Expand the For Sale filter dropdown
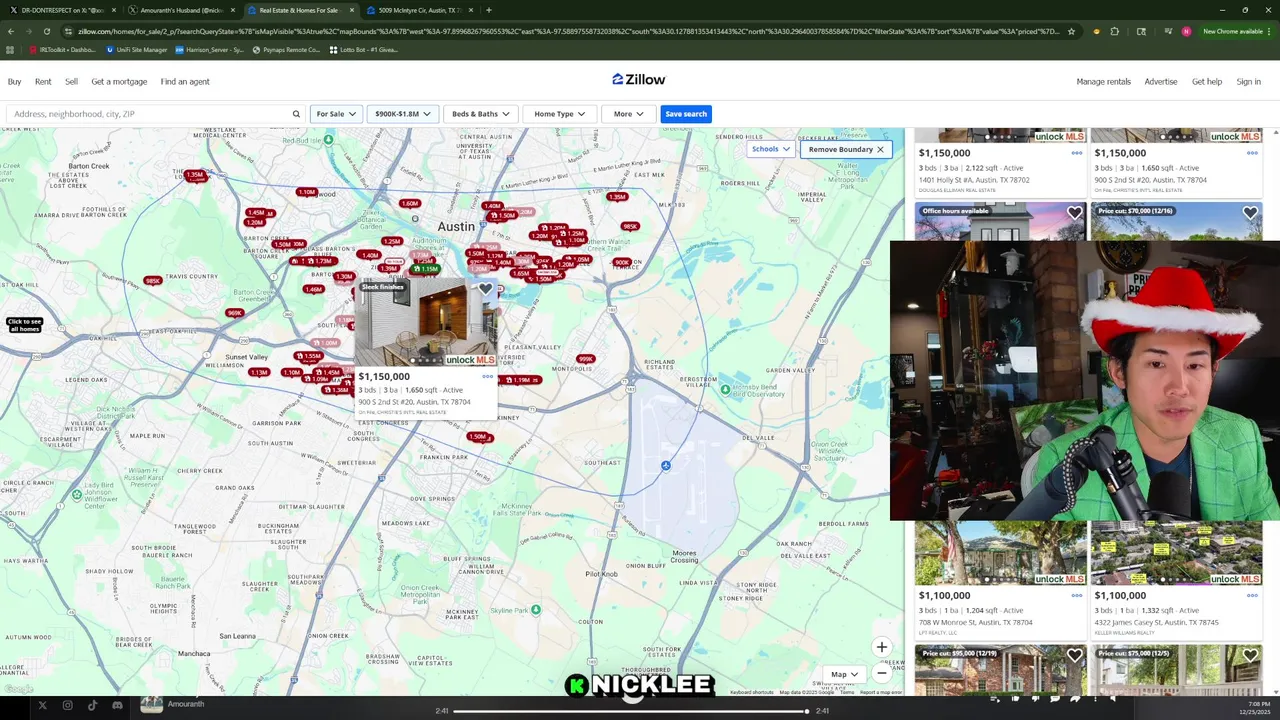 click(336, 114)
